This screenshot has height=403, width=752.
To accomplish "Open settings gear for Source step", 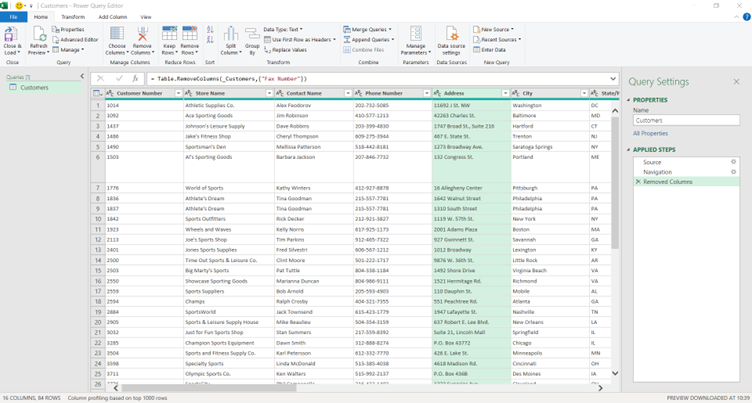I will coord(733,162).
